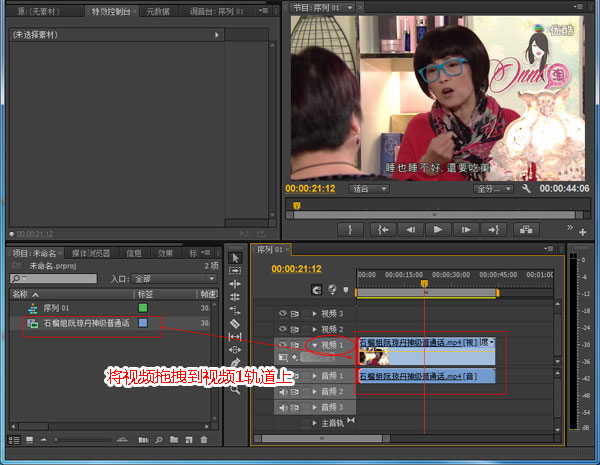Click the timeline add marker icon
600x465 pixels.
[346, 290]
